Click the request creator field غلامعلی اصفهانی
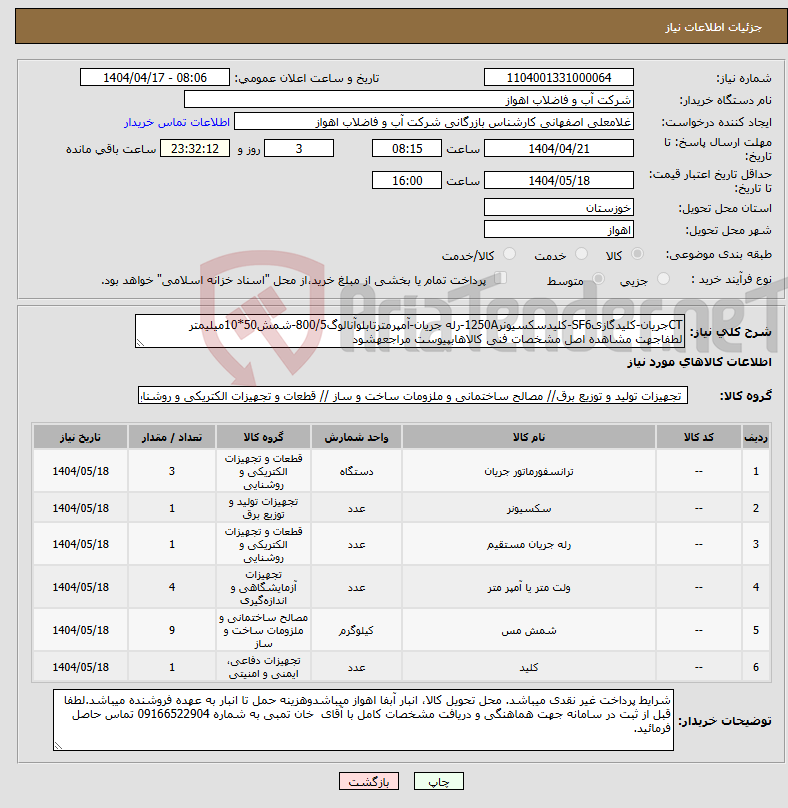 (x=434, y=122)
